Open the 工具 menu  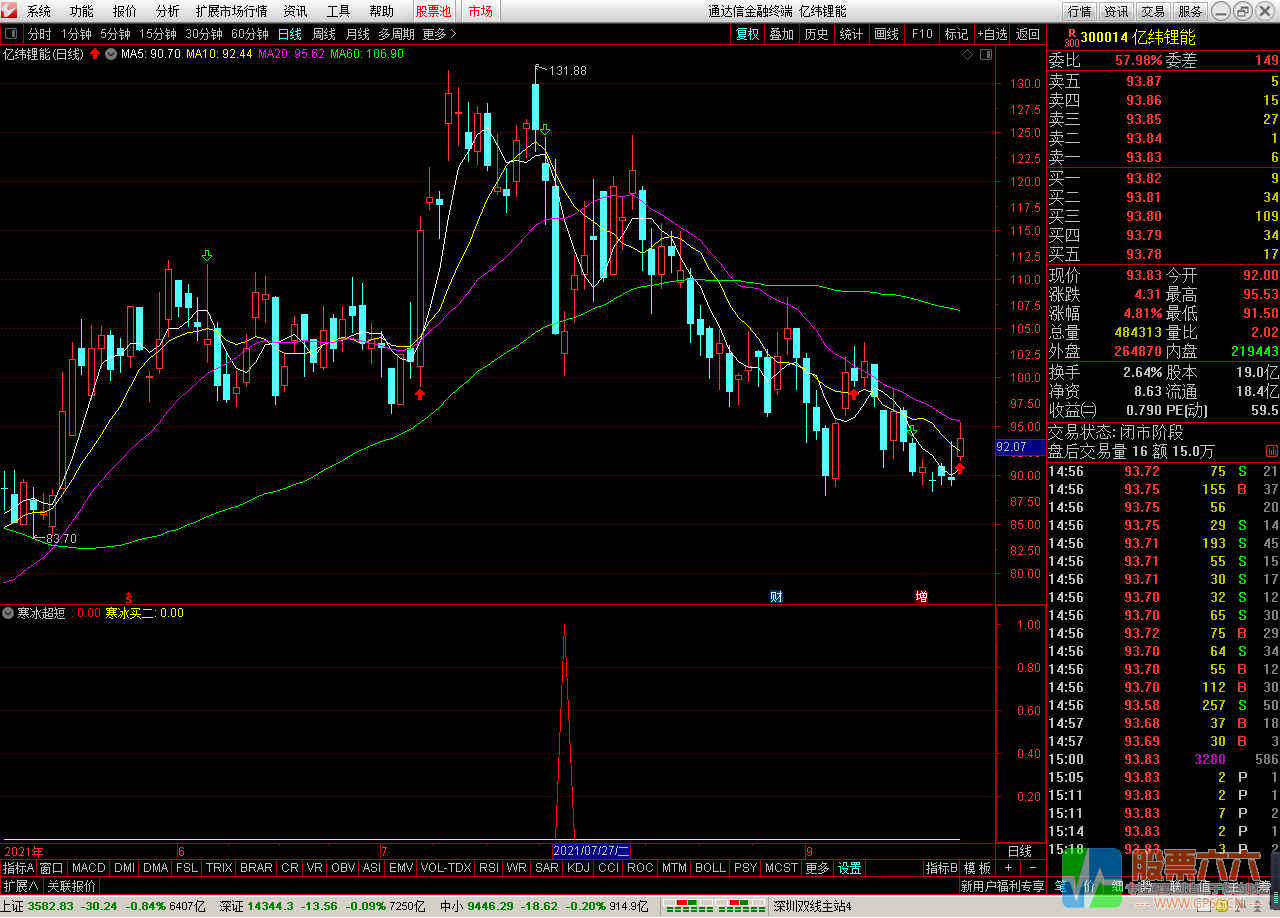tap(339, 12)
